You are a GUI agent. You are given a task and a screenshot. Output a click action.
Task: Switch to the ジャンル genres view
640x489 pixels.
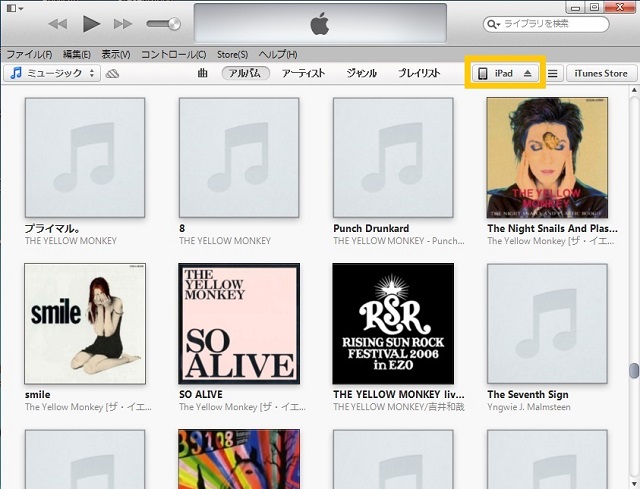click(362, 73)
